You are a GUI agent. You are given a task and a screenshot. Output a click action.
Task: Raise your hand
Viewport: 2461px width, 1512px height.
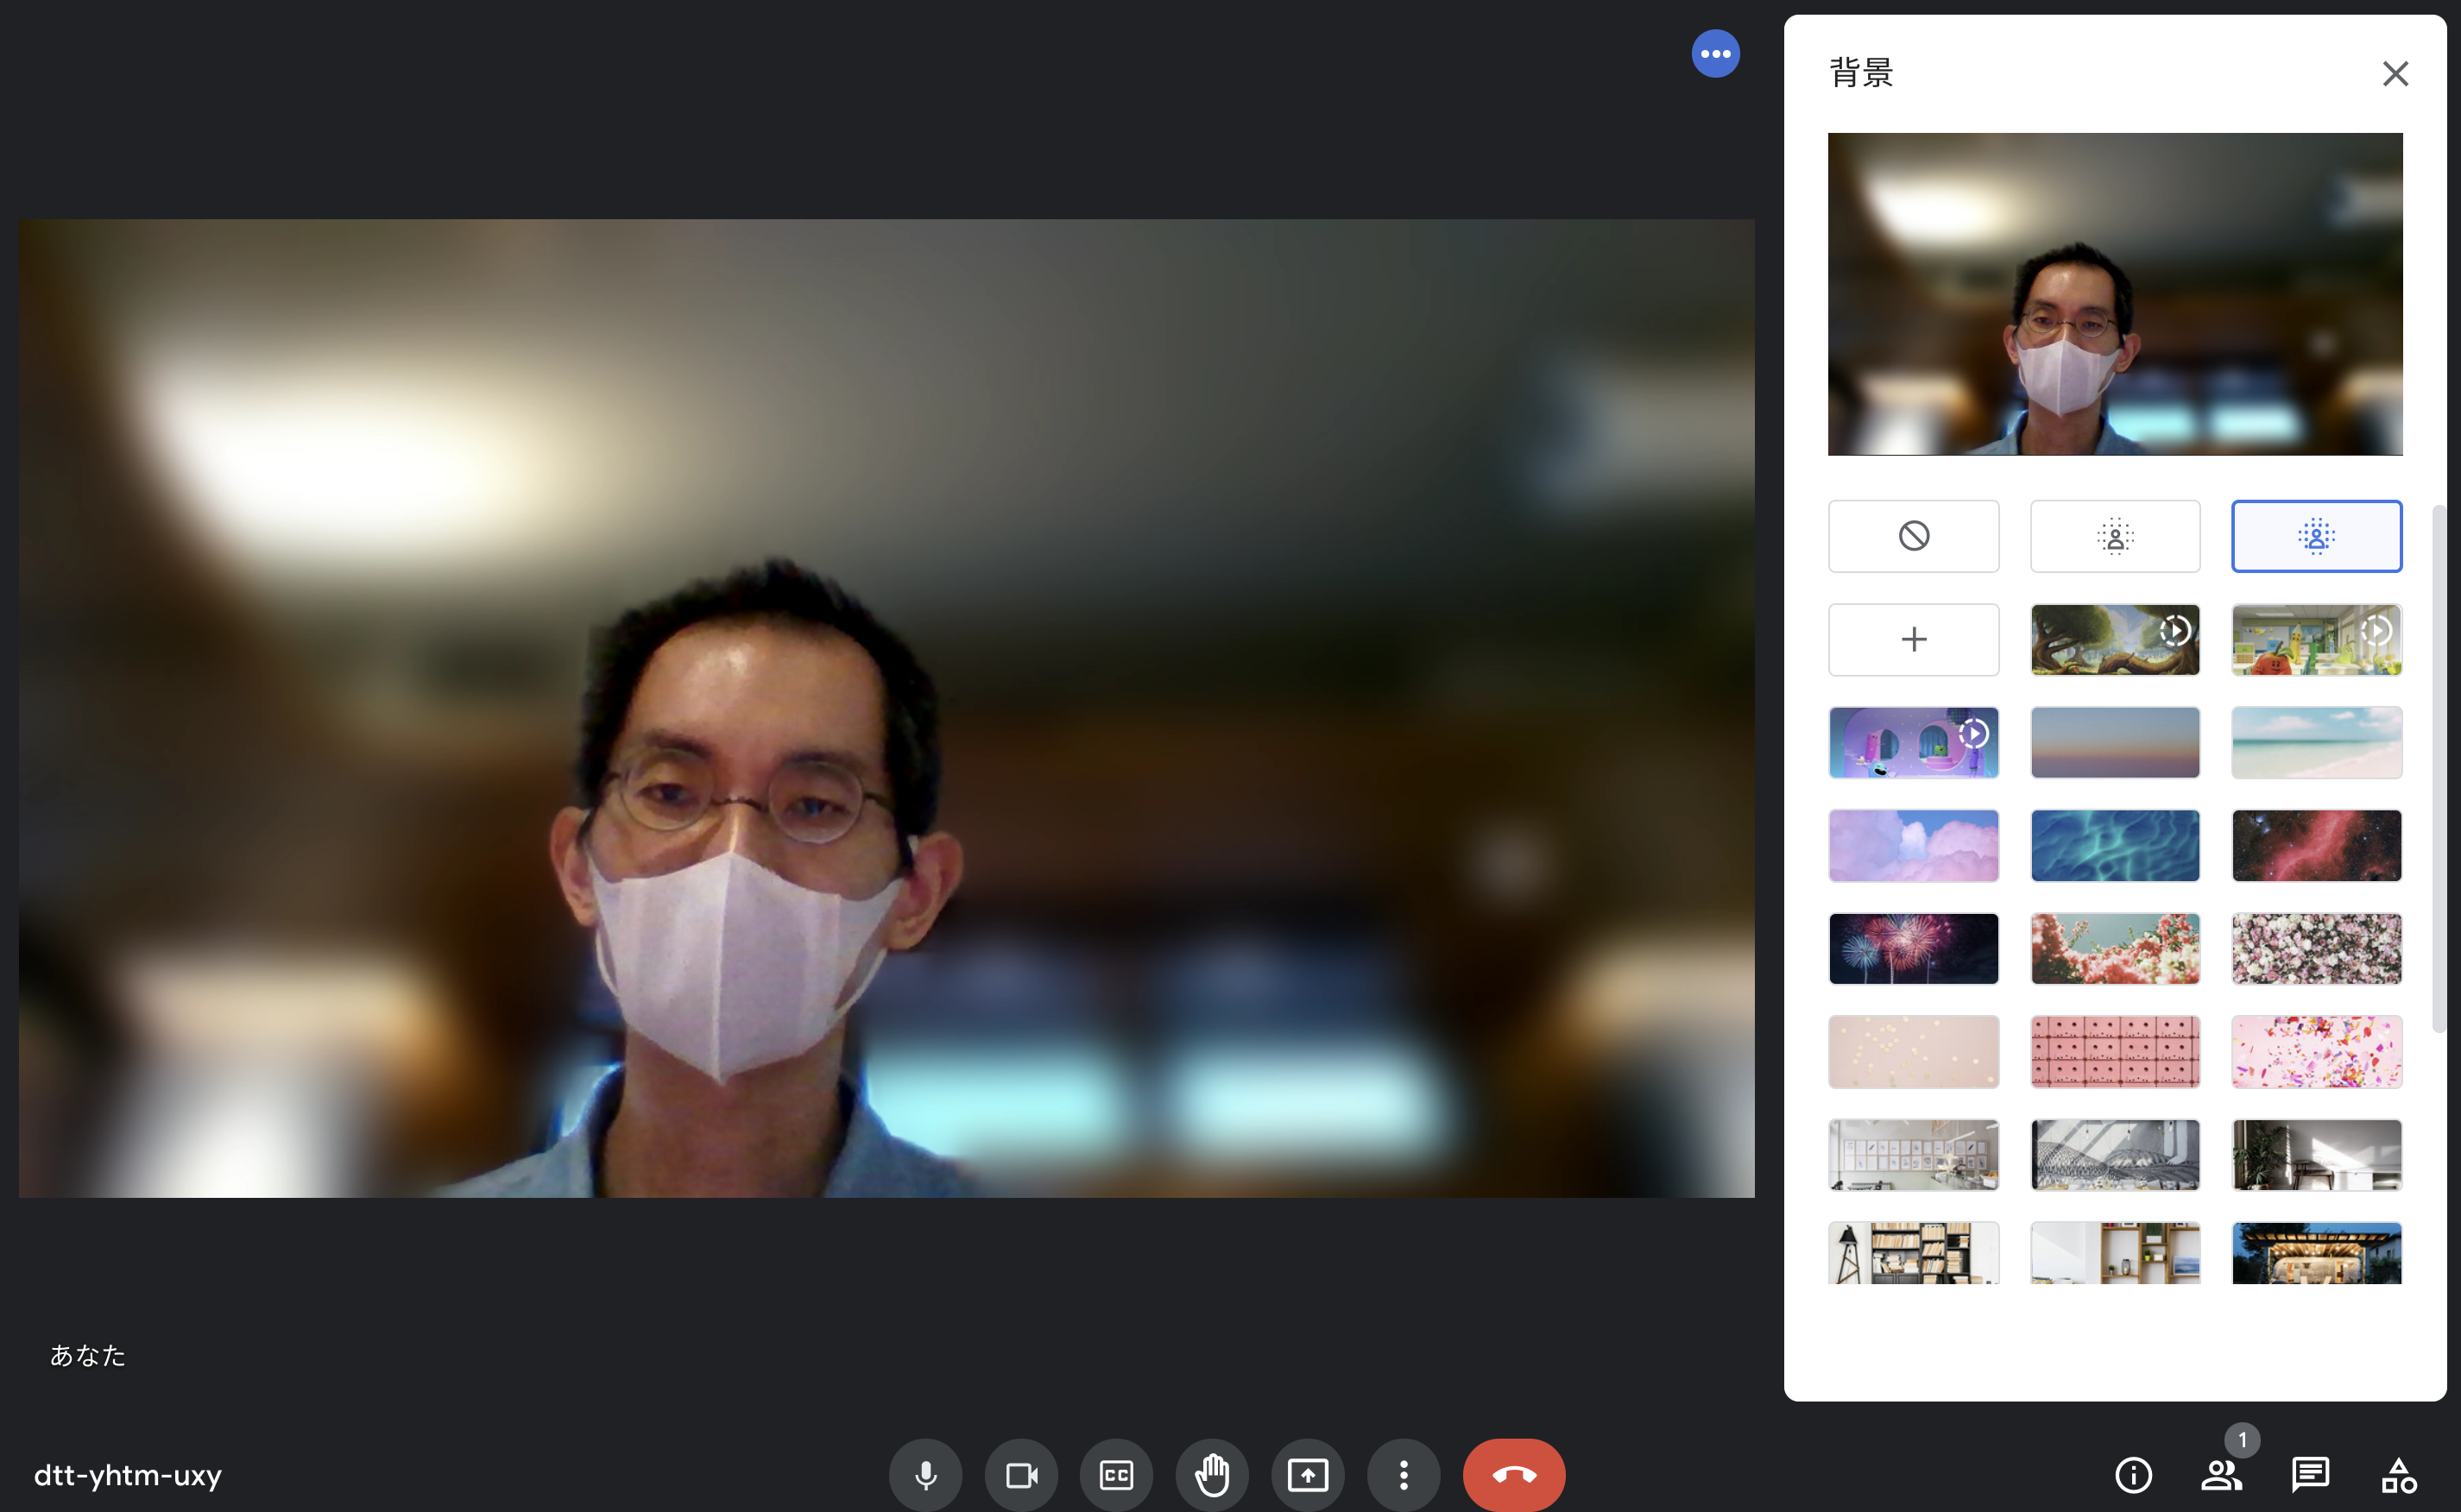[1212, 1475]
